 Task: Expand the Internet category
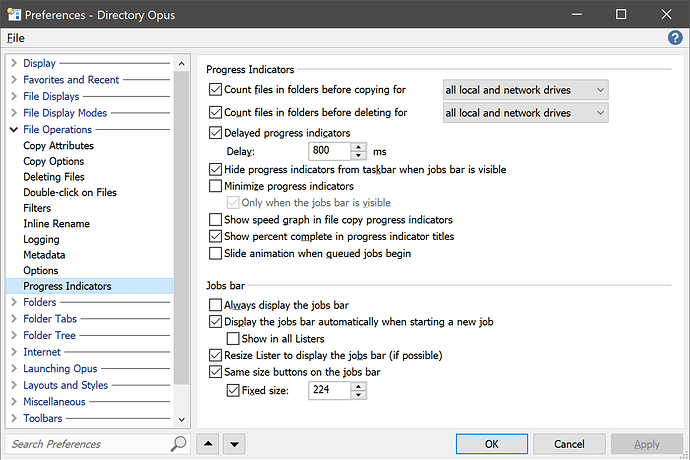[x=14, y=352]
